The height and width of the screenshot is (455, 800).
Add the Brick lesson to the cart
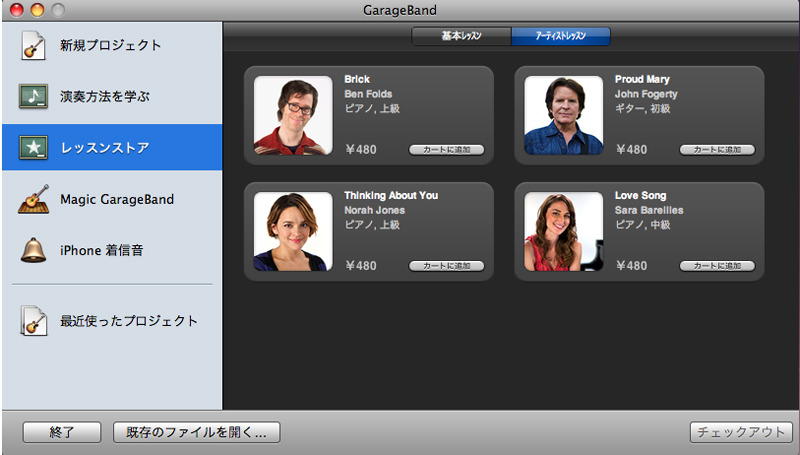click(446, 149)
